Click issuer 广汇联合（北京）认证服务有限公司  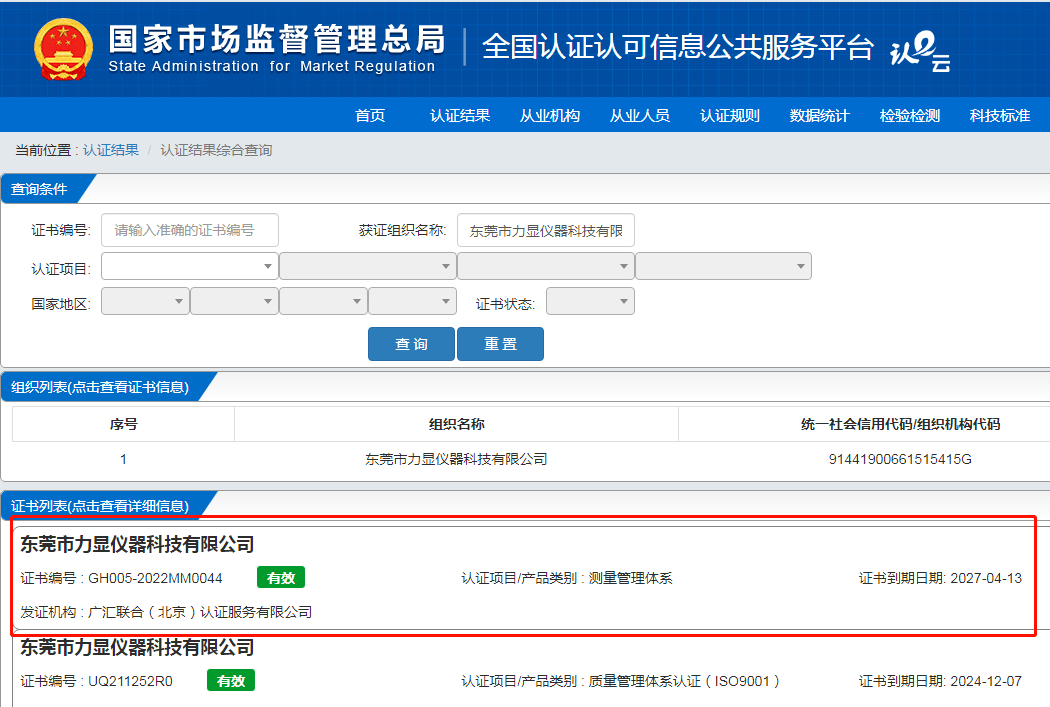coord(200,612)
